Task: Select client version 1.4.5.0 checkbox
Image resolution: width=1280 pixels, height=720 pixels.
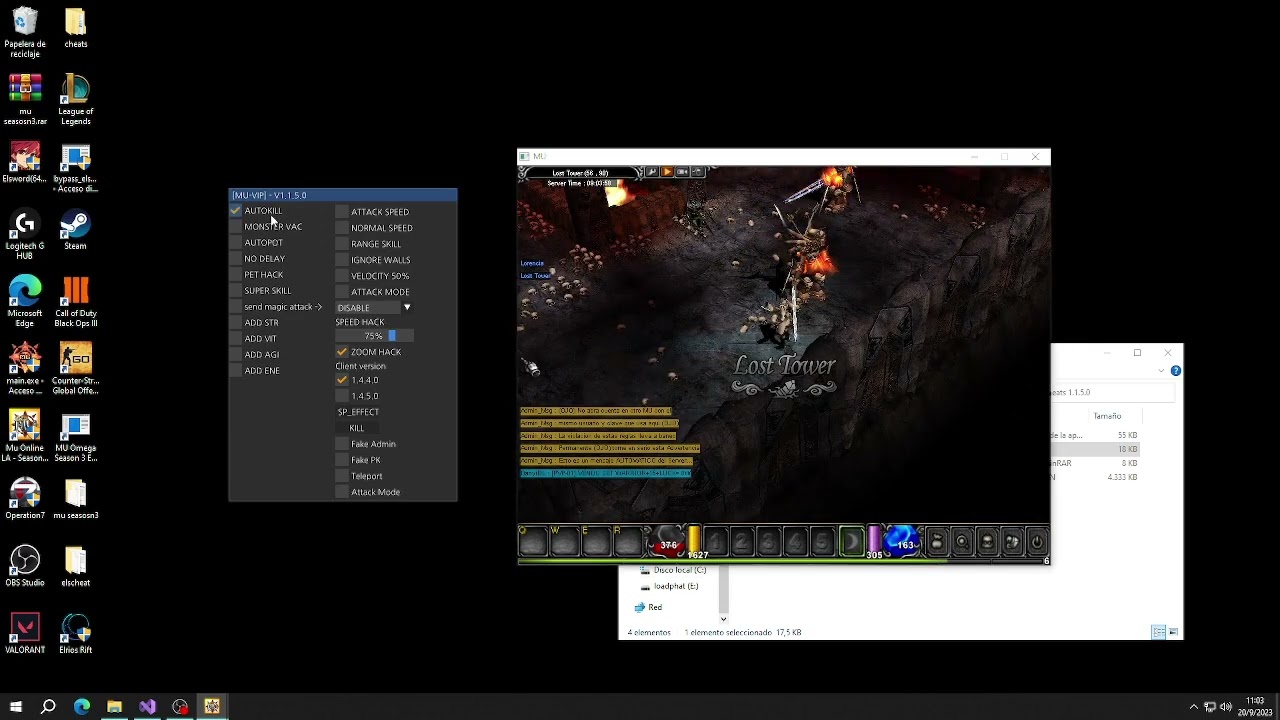Action: click(342, 396)
